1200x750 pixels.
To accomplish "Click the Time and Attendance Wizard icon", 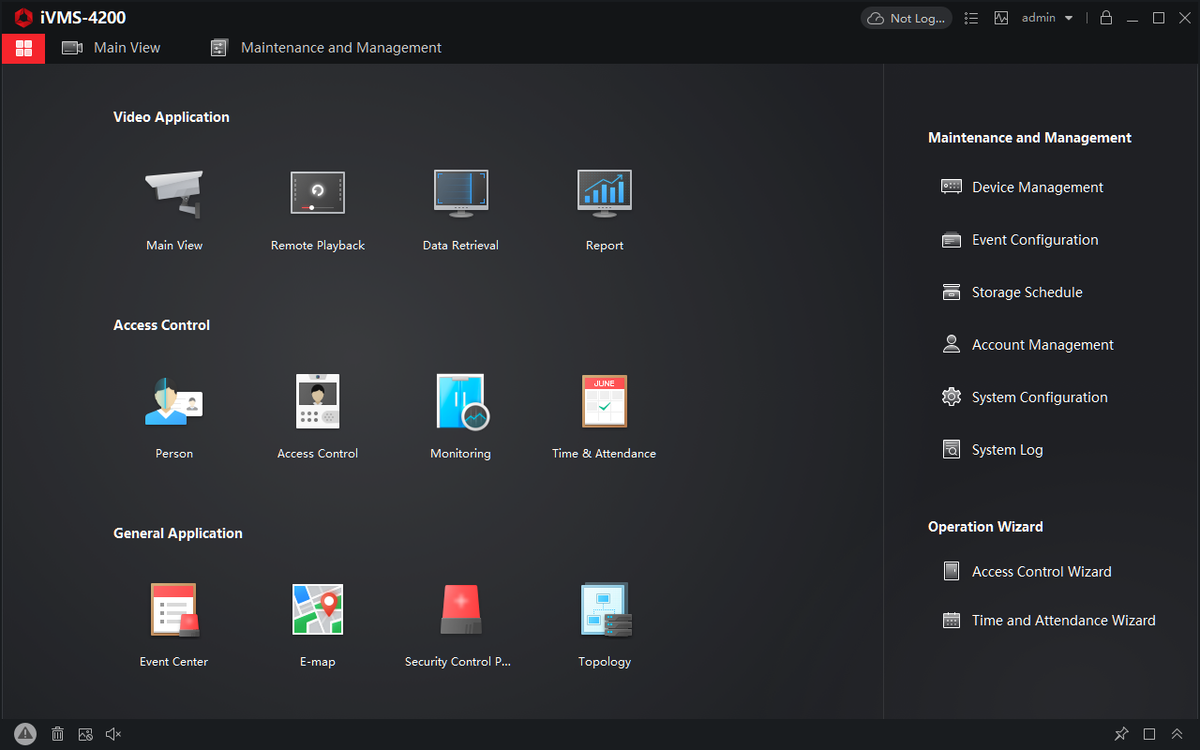I will [x=951, y=620].
